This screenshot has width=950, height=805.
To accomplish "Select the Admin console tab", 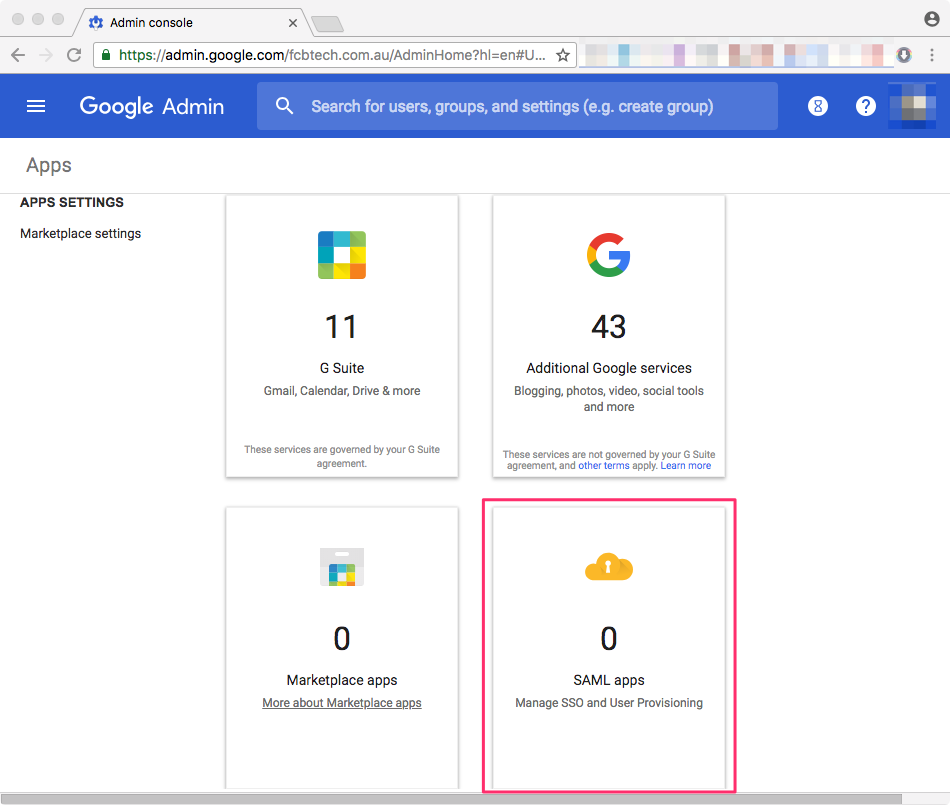I will pos(191,23).
